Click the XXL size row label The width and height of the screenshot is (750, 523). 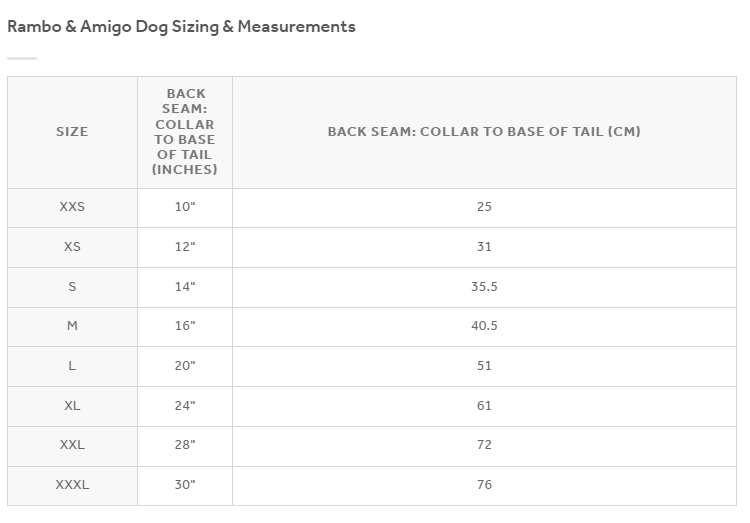click(72, 445)
